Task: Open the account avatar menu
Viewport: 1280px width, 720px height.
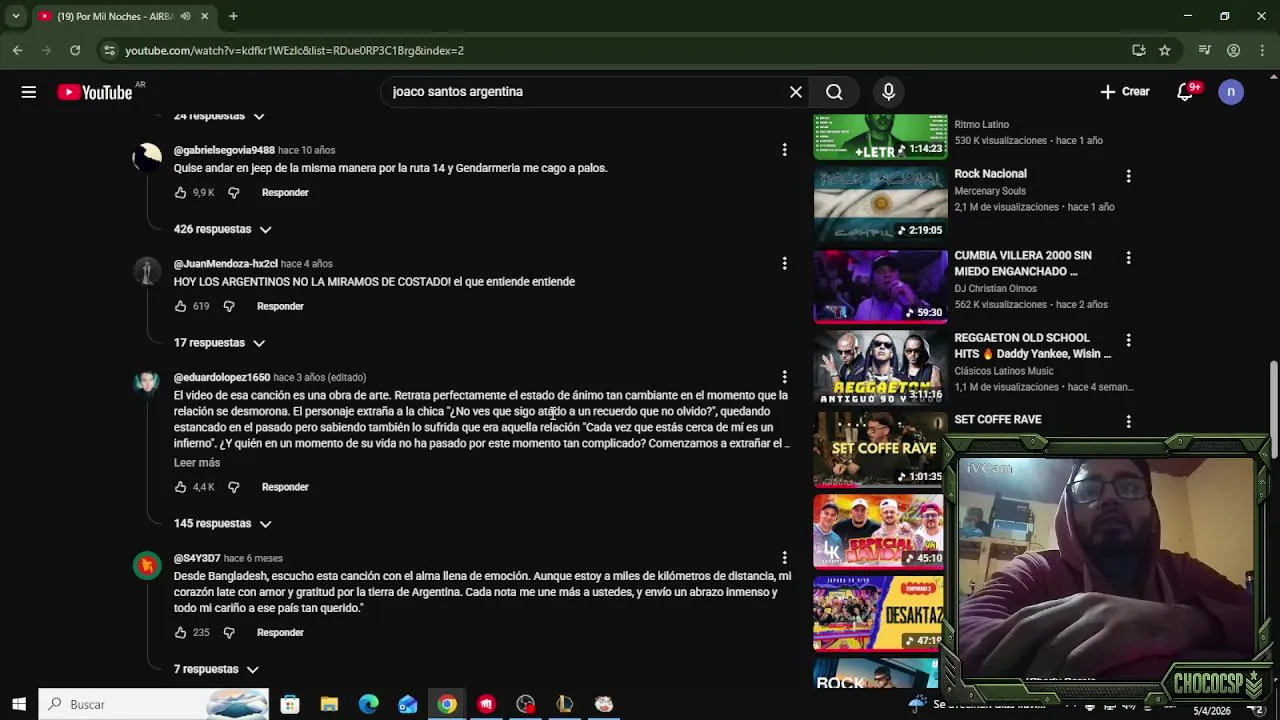Action: coord(1231,92)
